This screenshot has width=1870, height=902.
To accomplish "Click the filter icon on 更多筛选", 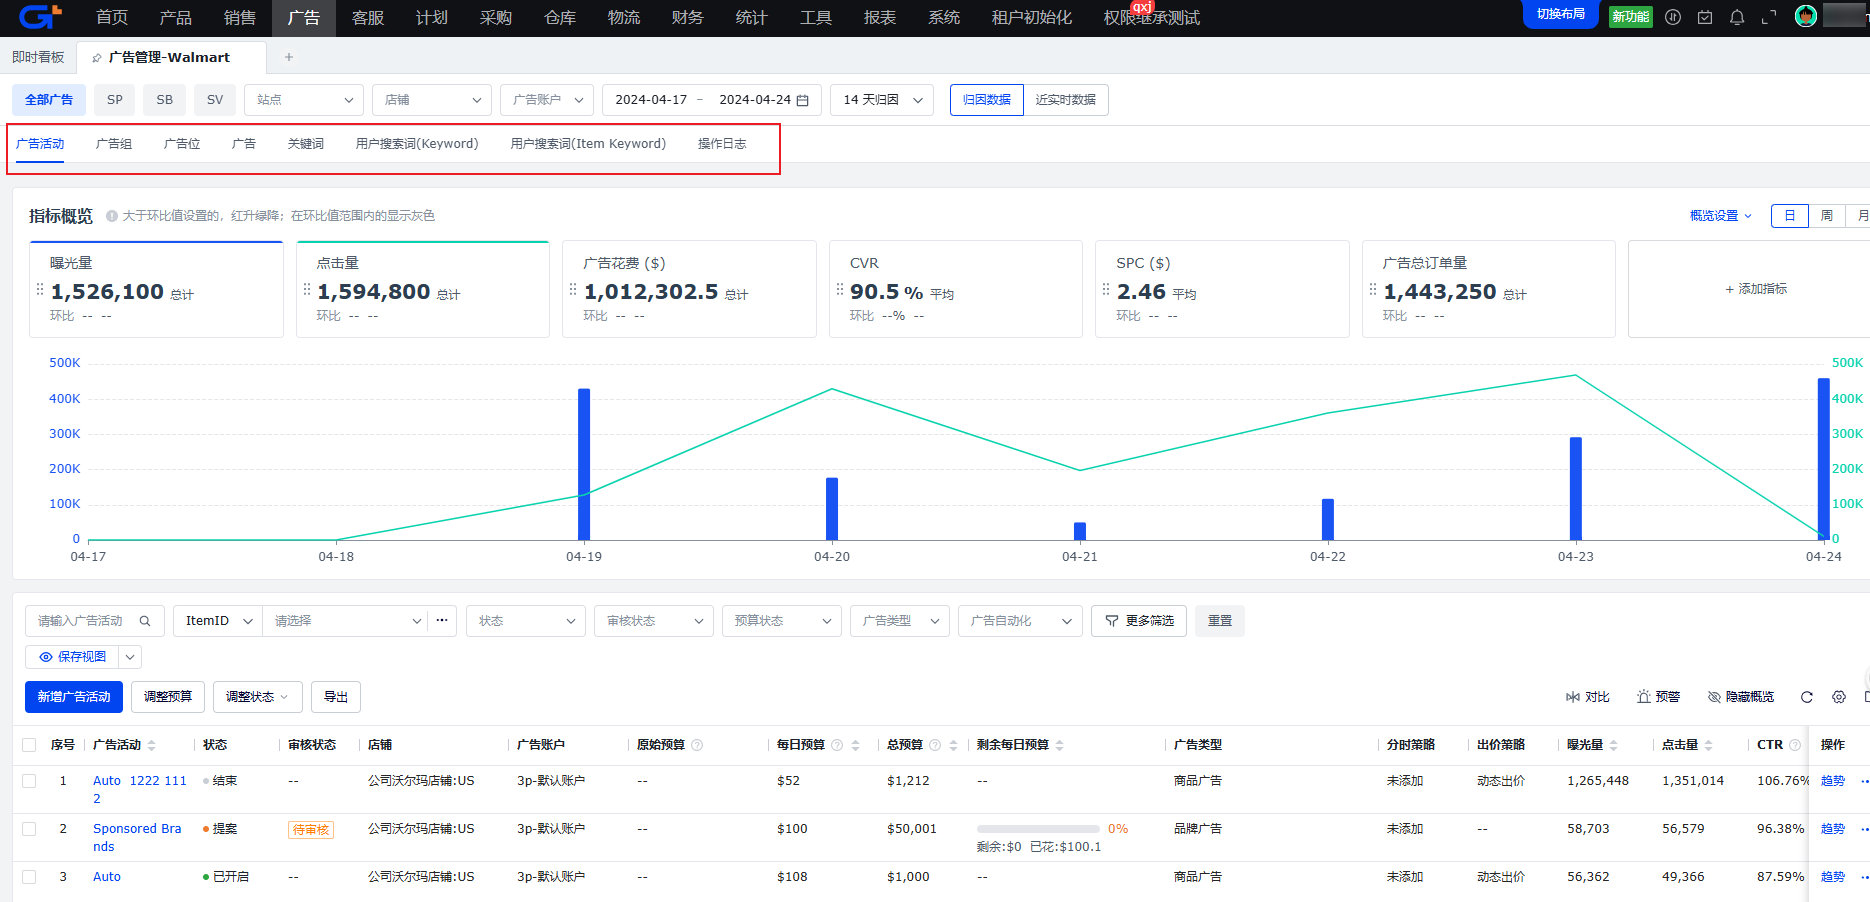I will click(1111, 621).
